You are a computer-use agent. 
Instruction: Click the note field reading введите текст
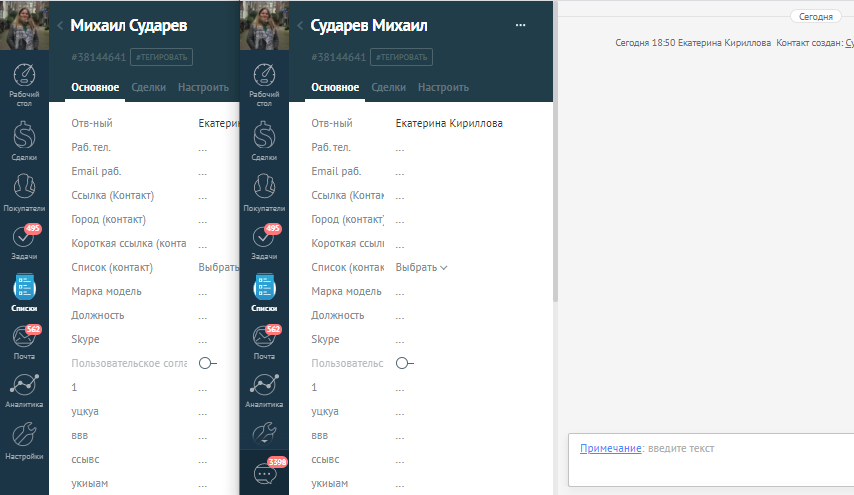(x=700, y=449)
